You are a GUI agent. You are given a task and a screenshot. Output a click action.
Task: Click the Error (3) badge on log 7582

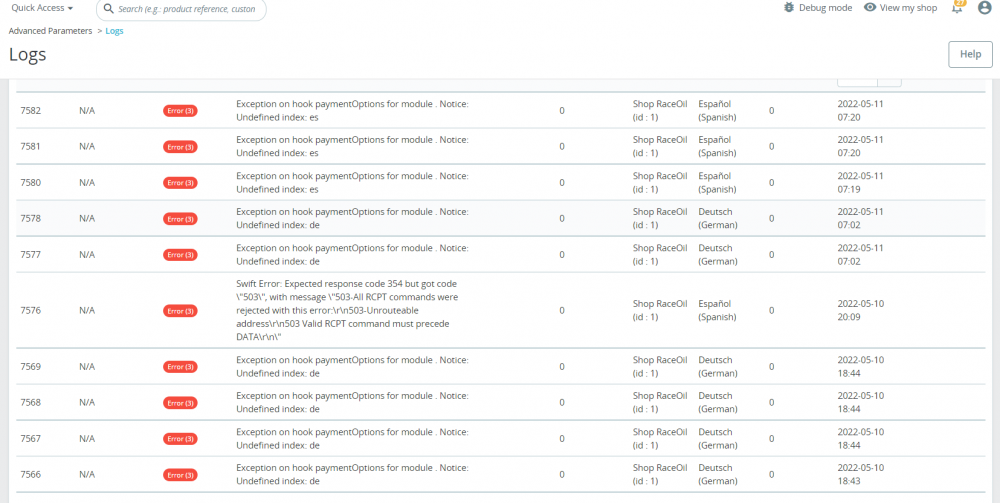click(180, 111)
